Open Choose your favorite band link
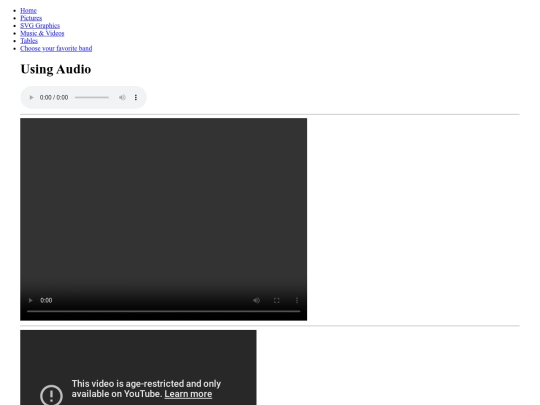Image resolution: width=540 pixels, height=405 pixels. (56, 48)
